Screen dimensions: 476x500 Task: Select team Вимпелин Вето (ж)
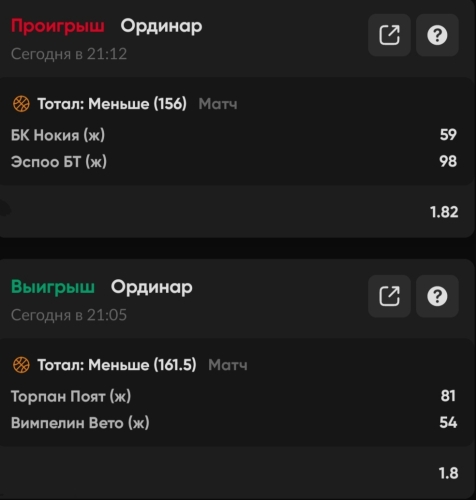(x=80, y=423)
